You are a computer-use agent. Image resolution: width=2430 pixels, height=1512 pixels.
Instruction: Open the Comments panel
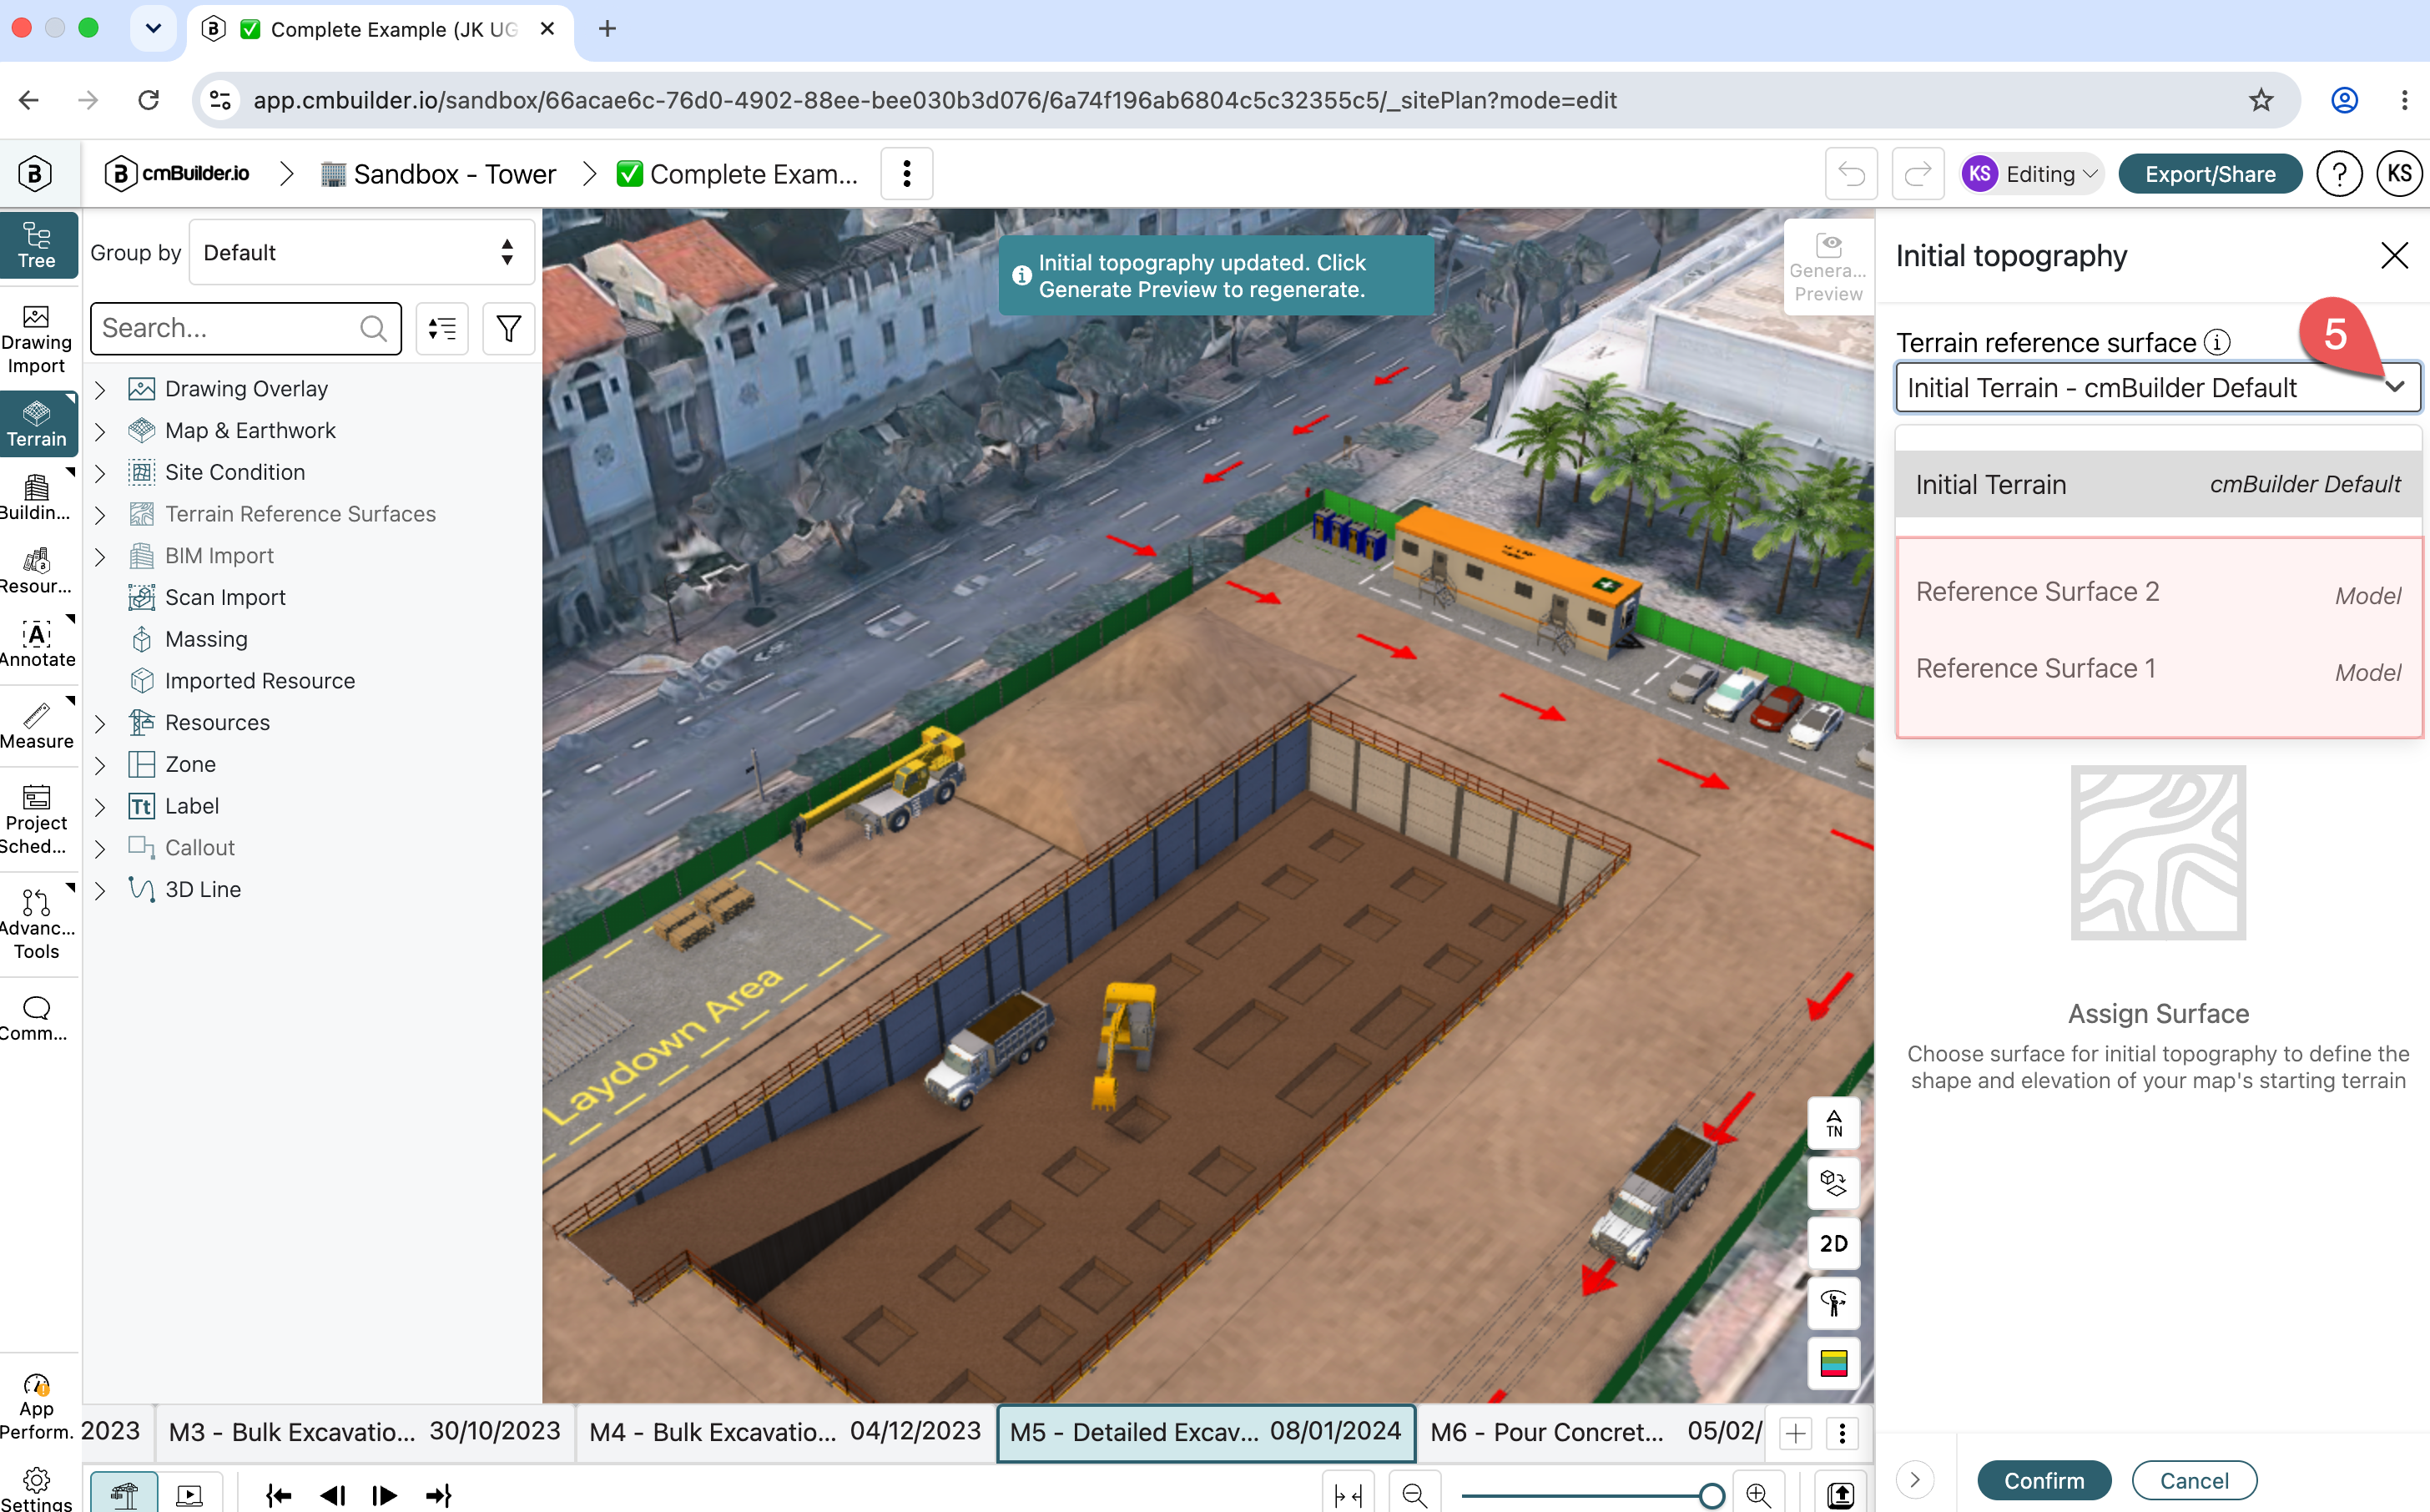(x=37, y=1019)
